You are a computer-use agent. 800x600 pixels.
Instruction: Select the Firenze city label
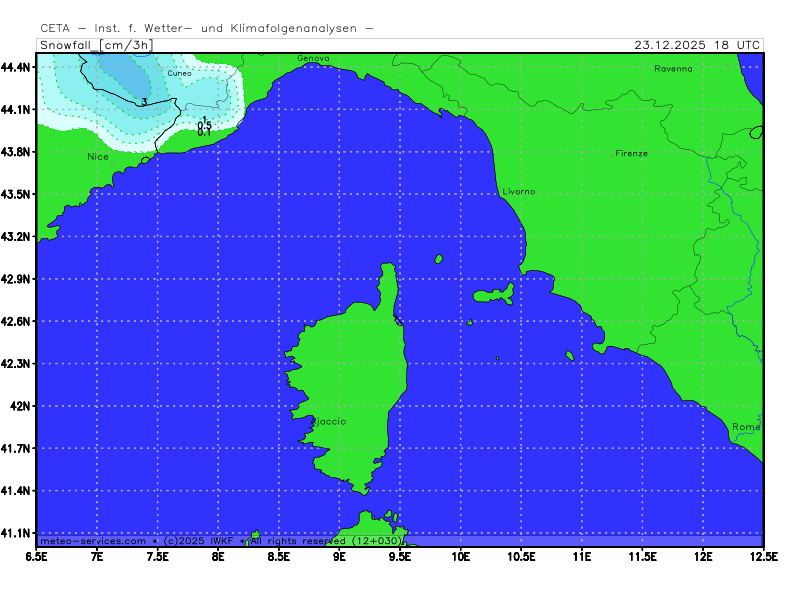[x=631, y=154]
